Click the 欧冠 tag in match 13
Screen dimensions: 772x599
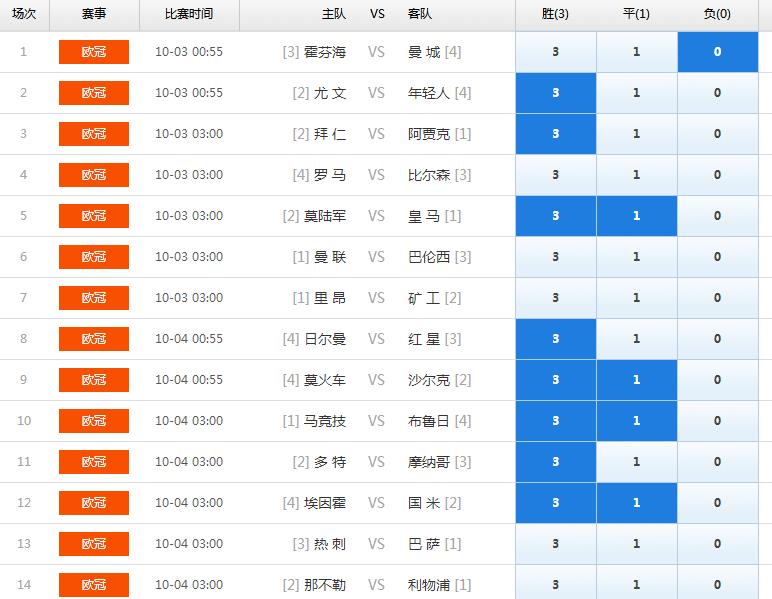(94, 544)
